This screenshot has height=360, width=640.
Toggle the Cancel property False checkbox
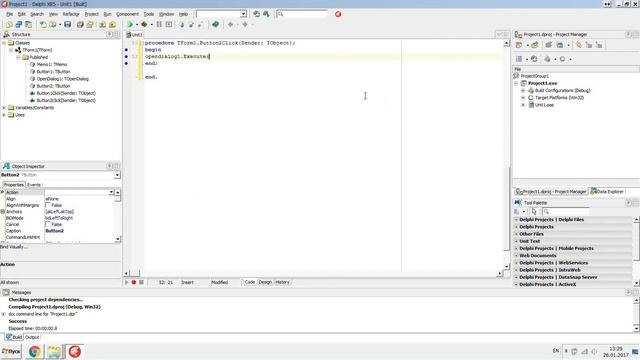coord(48,224)
